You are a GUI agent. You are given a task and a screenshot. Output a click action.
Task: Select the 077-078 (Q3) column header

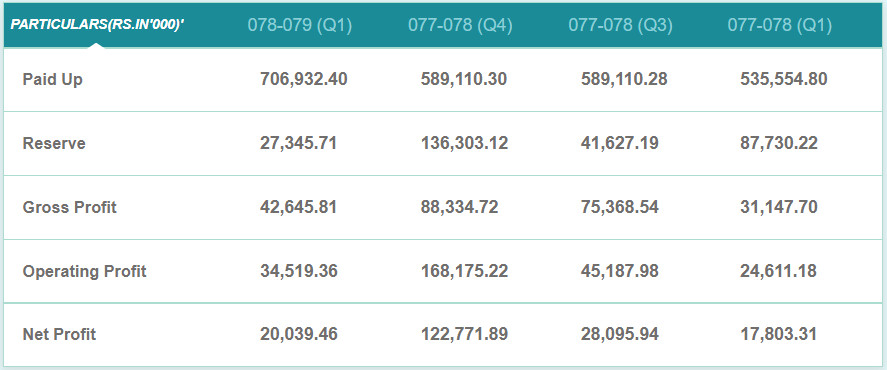point(621,25)
